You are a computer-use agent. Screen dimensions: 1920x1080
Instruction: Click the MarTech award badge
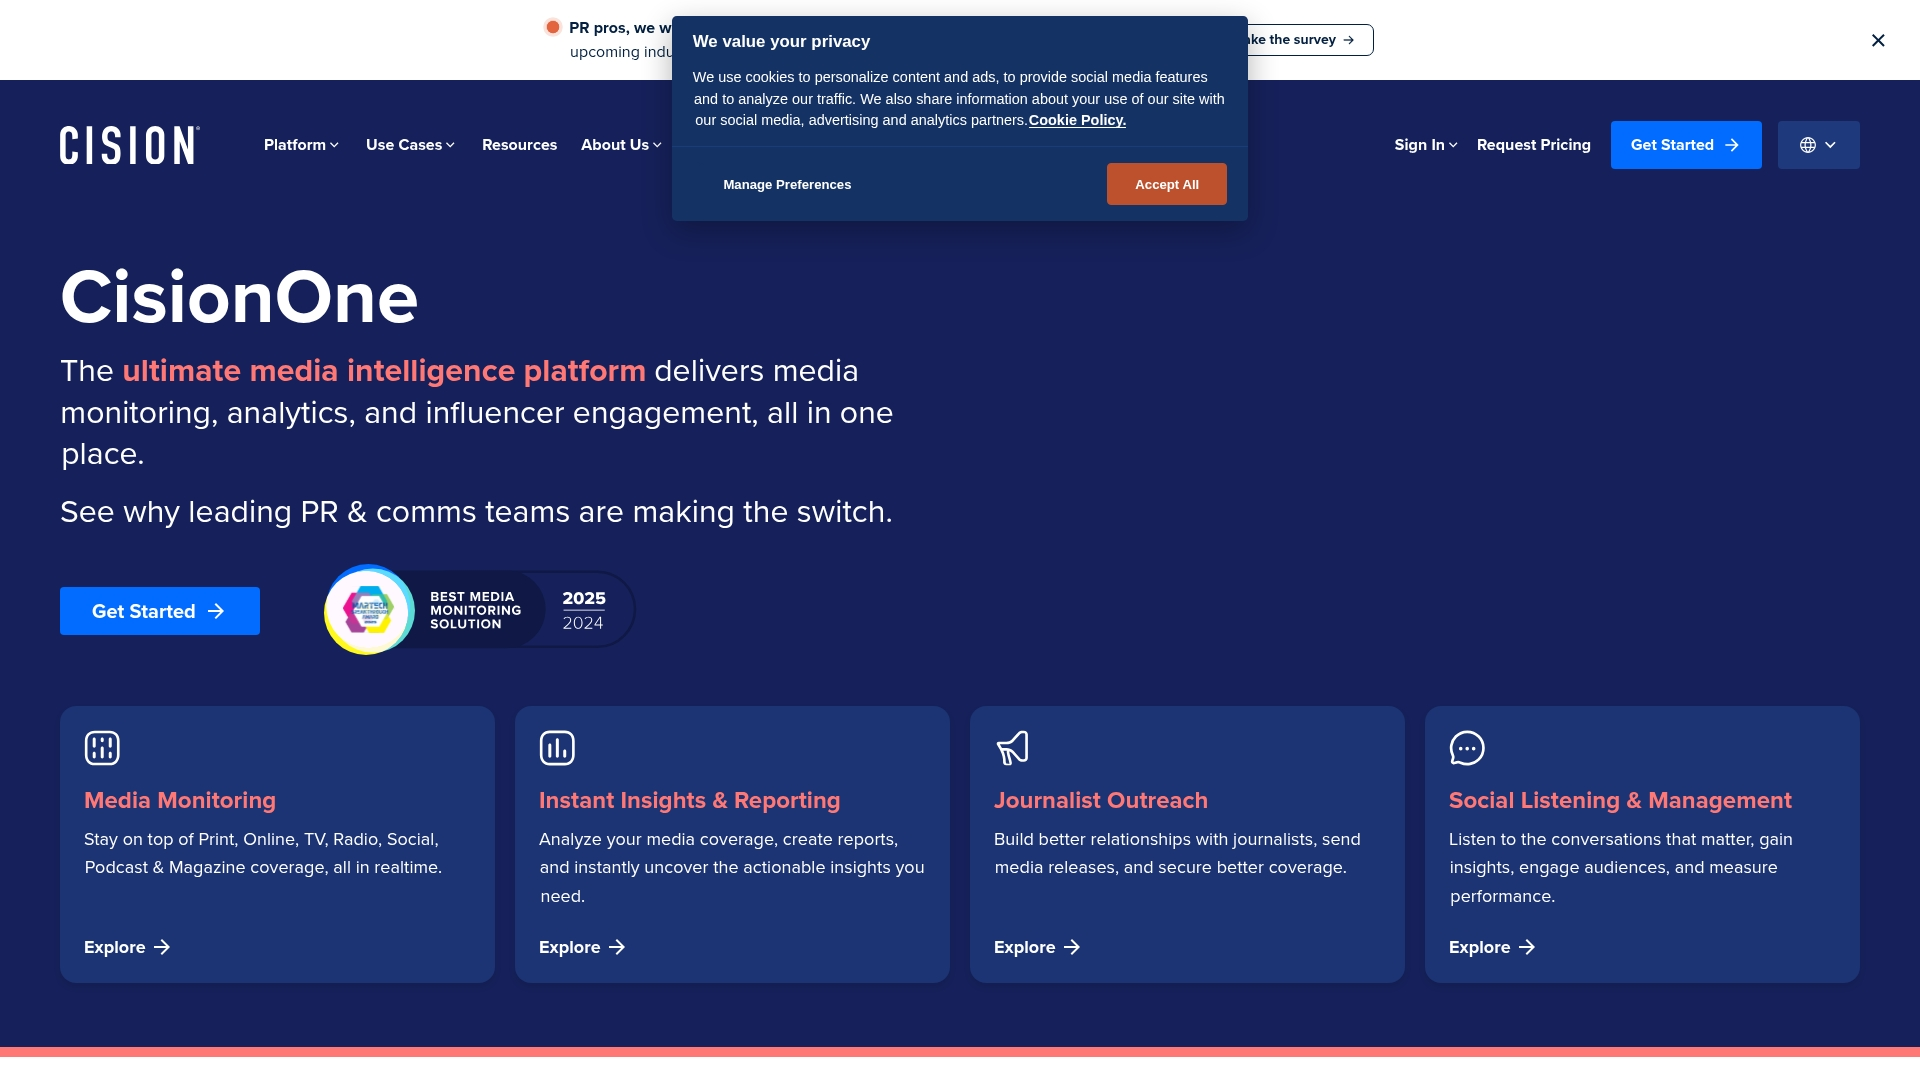pos(480,610)
